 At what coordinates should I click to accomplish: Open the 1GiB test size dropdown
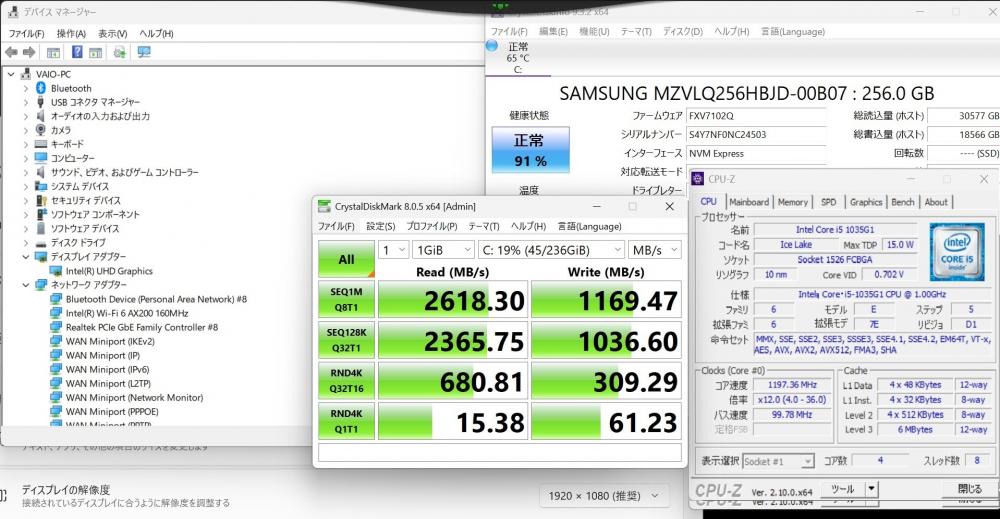443,250
